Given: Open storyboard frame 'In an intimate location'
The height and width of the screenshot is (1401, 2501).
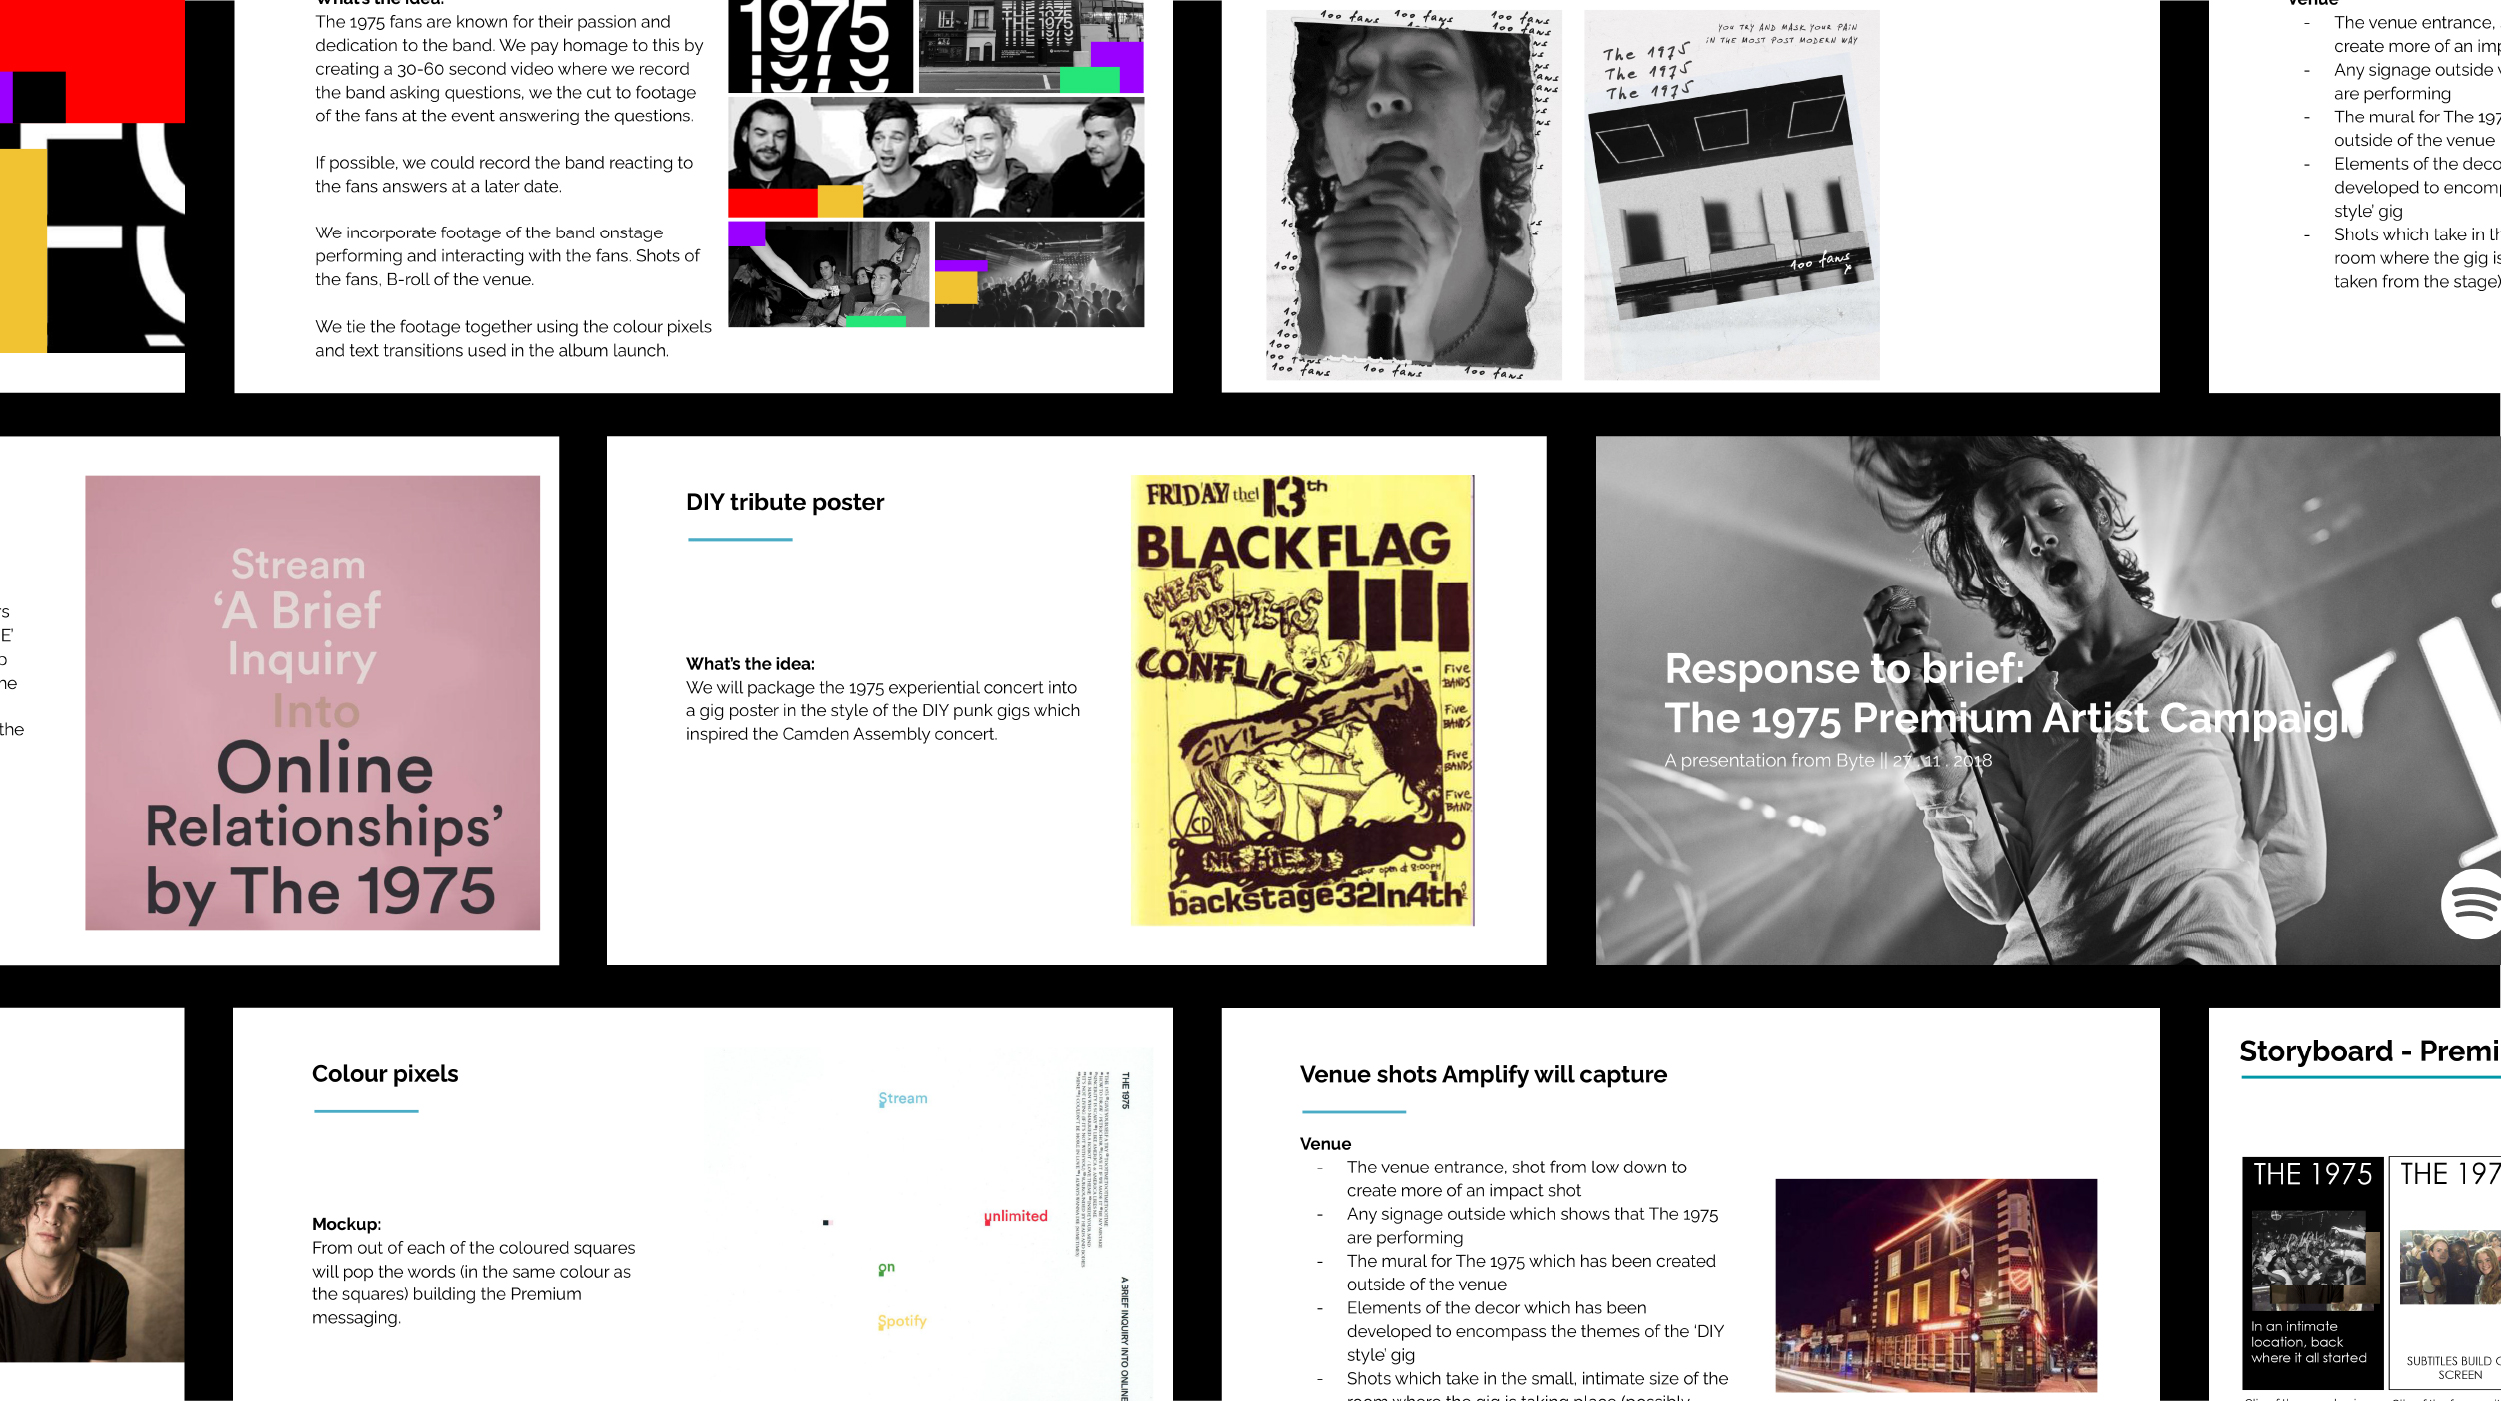Looking at the screenshot, I should [x=2312, y=1272].
